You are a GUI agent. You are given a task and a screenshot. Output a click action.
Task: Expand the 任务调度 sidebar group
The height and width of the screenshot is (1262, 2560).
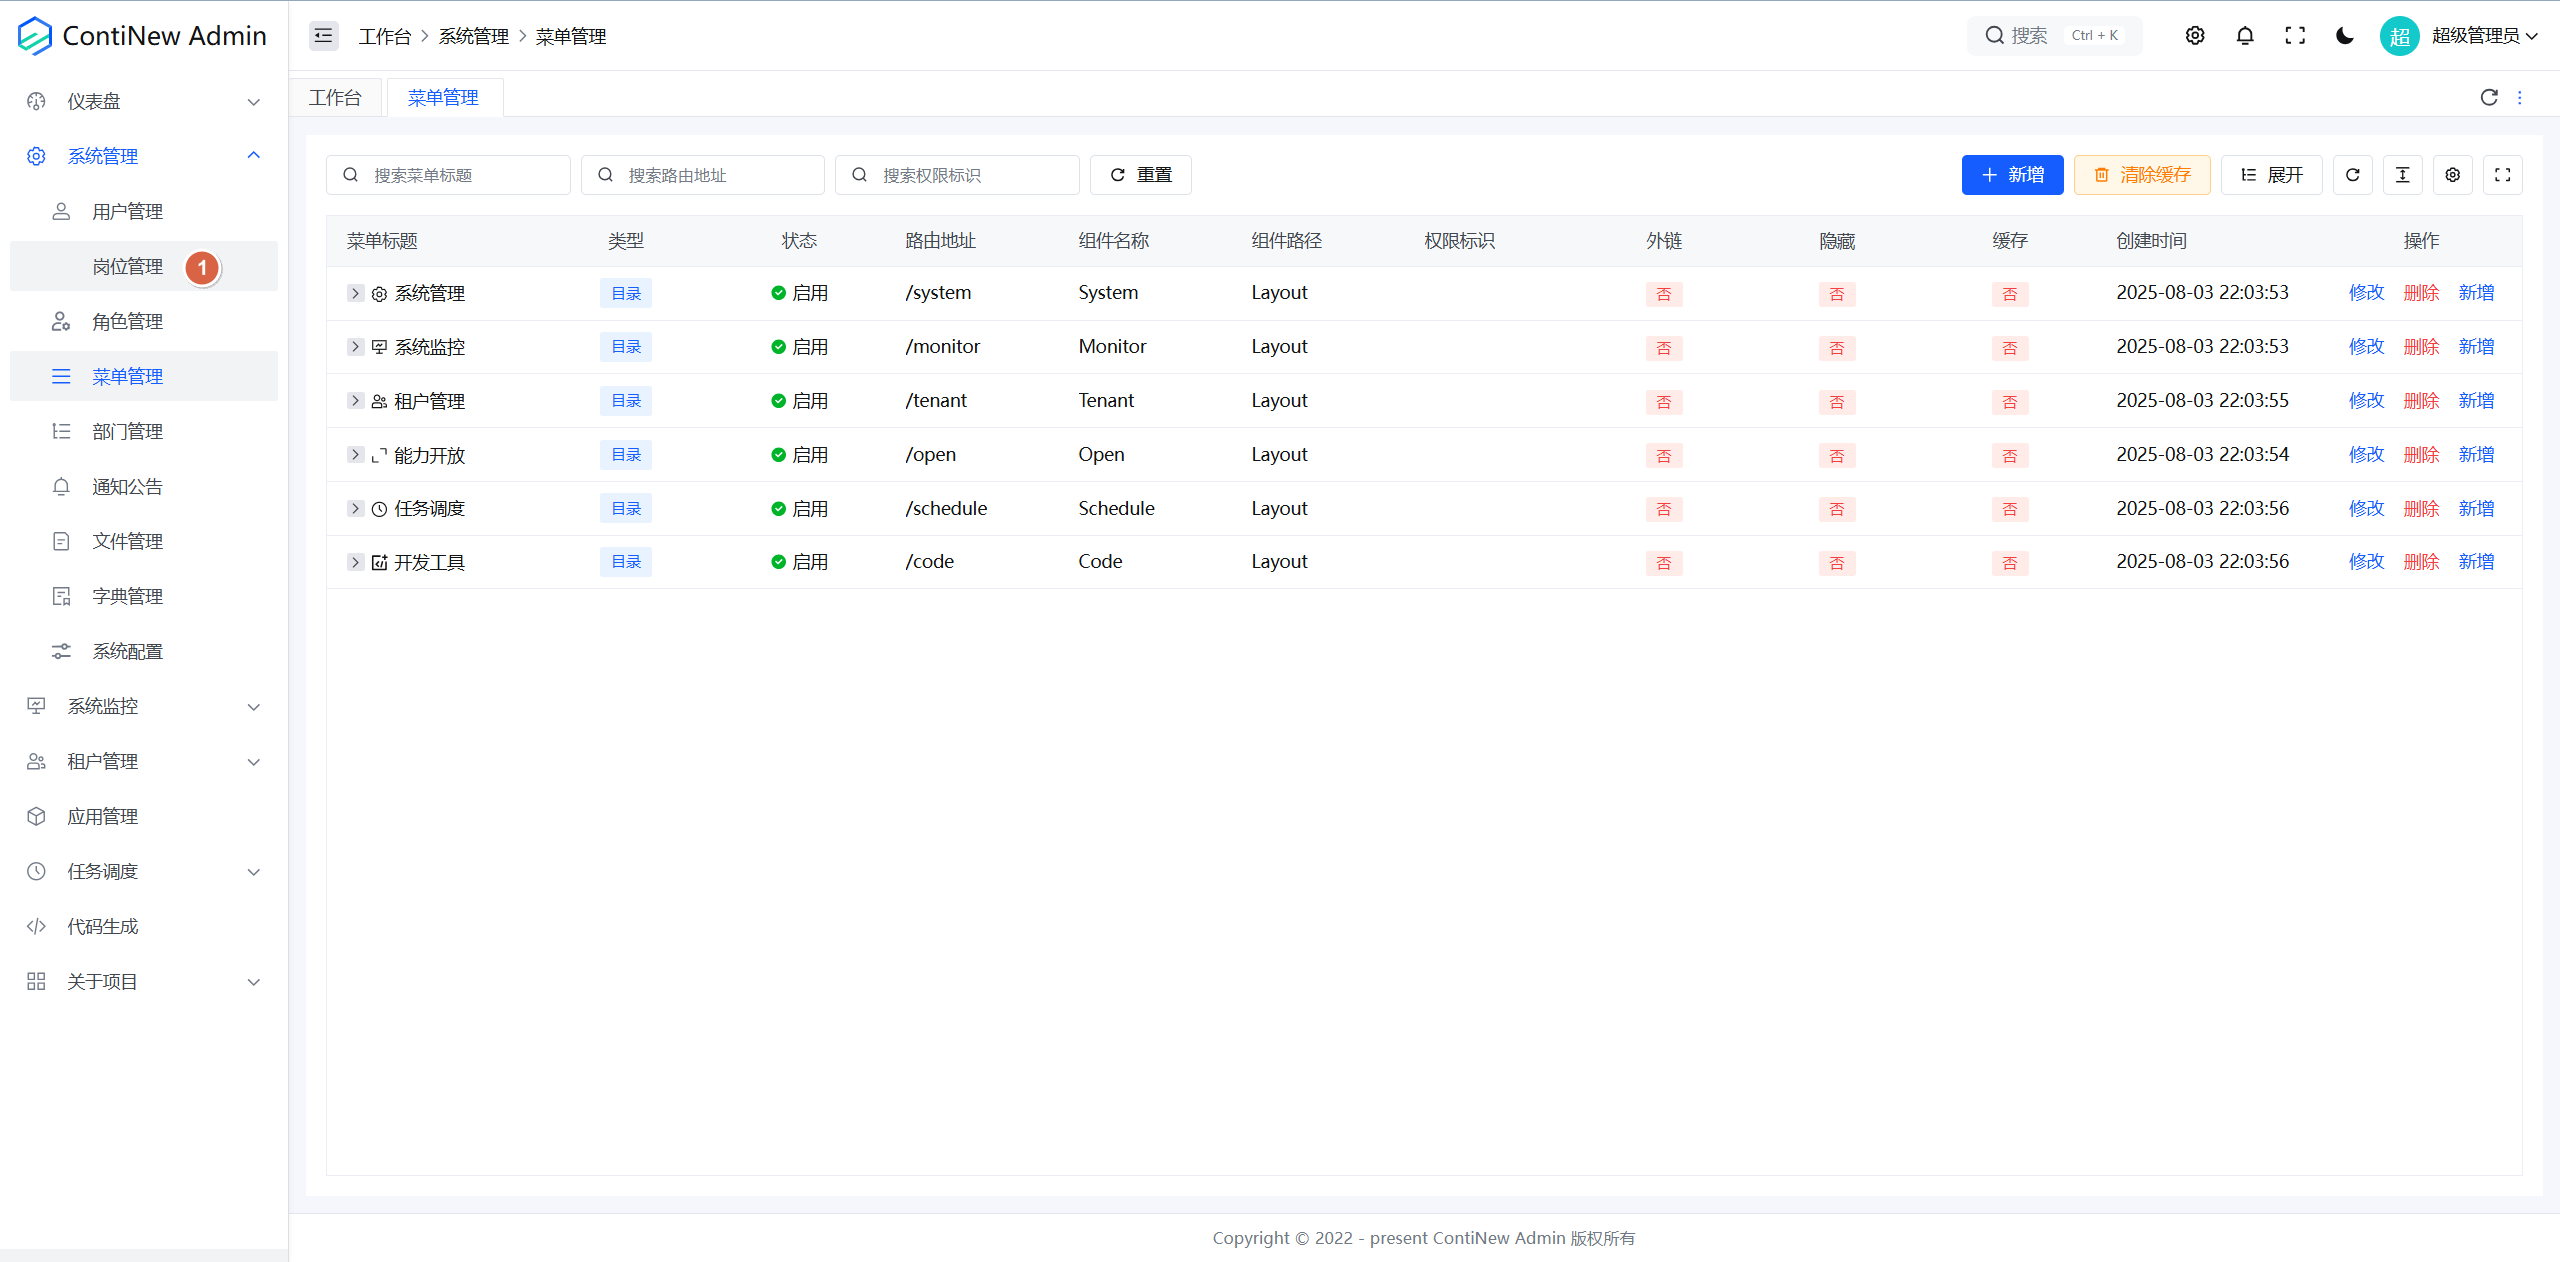click(x=144, y=871)
